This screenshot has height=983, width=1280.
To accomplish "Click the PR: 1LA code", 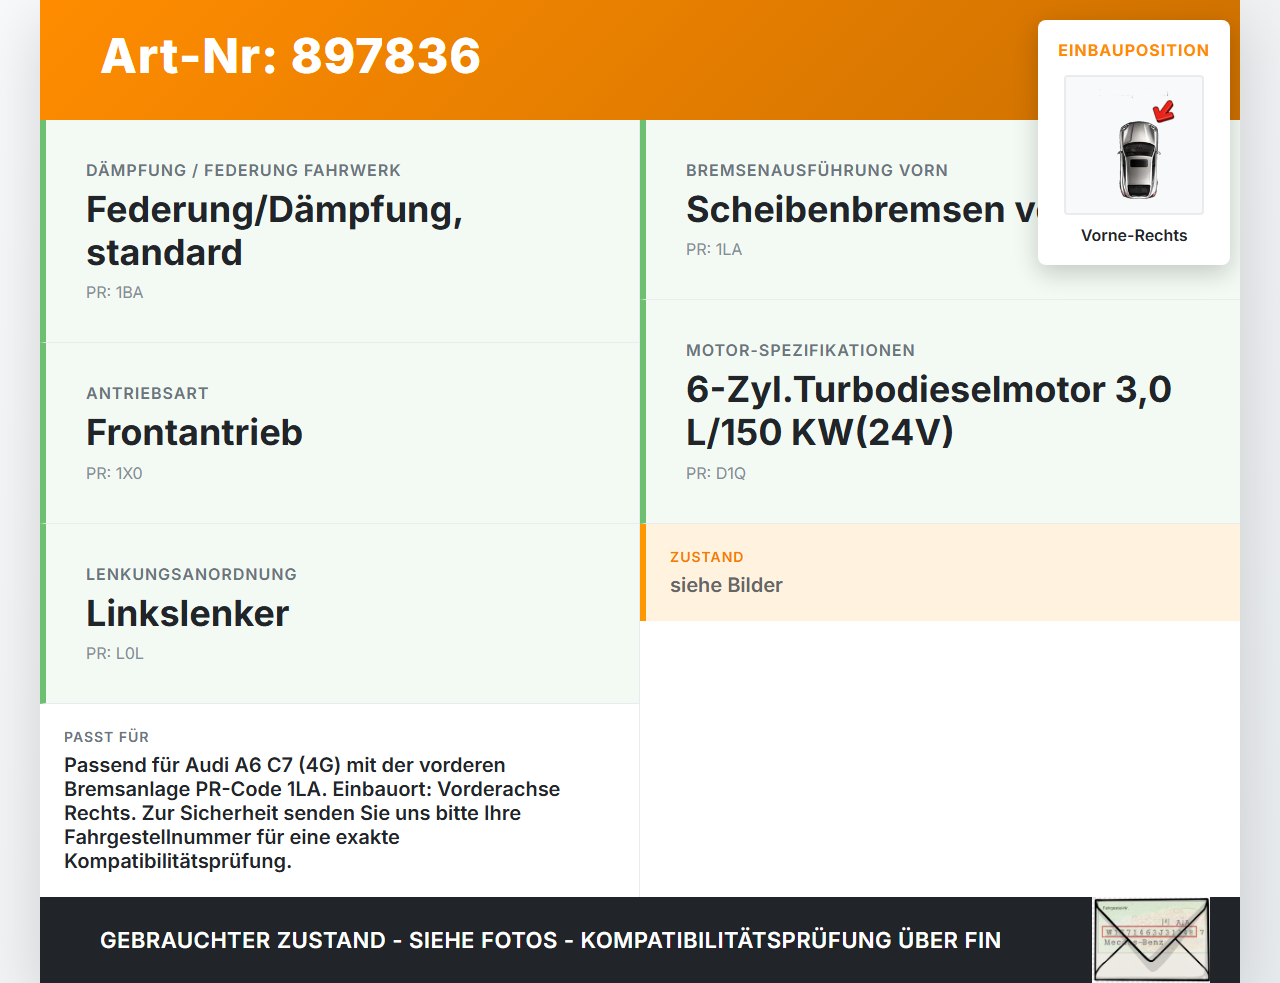I will pyautogui.click(x=714, y=250).
